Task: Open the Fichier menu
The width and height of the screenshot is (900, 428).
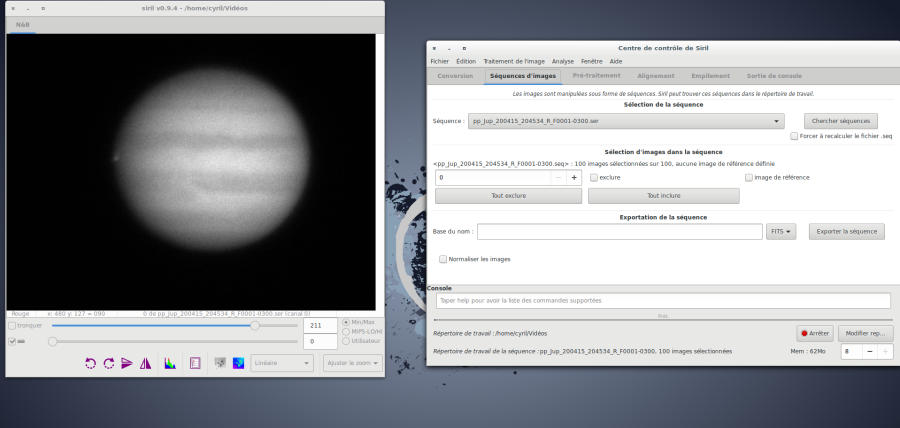Action: pos(440,61)
